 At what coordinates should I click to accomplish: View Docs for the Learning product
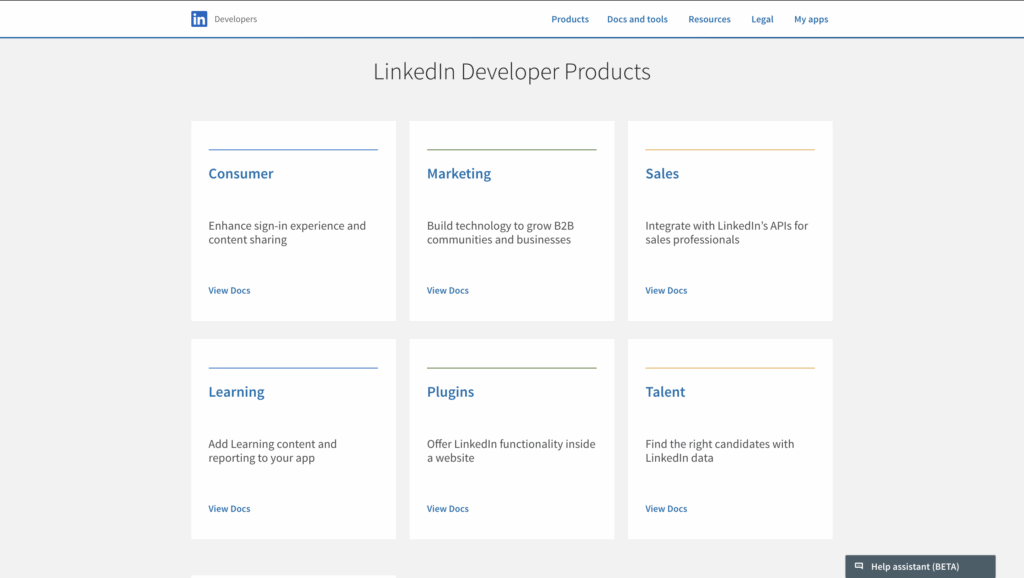click(x=229, y=508)
